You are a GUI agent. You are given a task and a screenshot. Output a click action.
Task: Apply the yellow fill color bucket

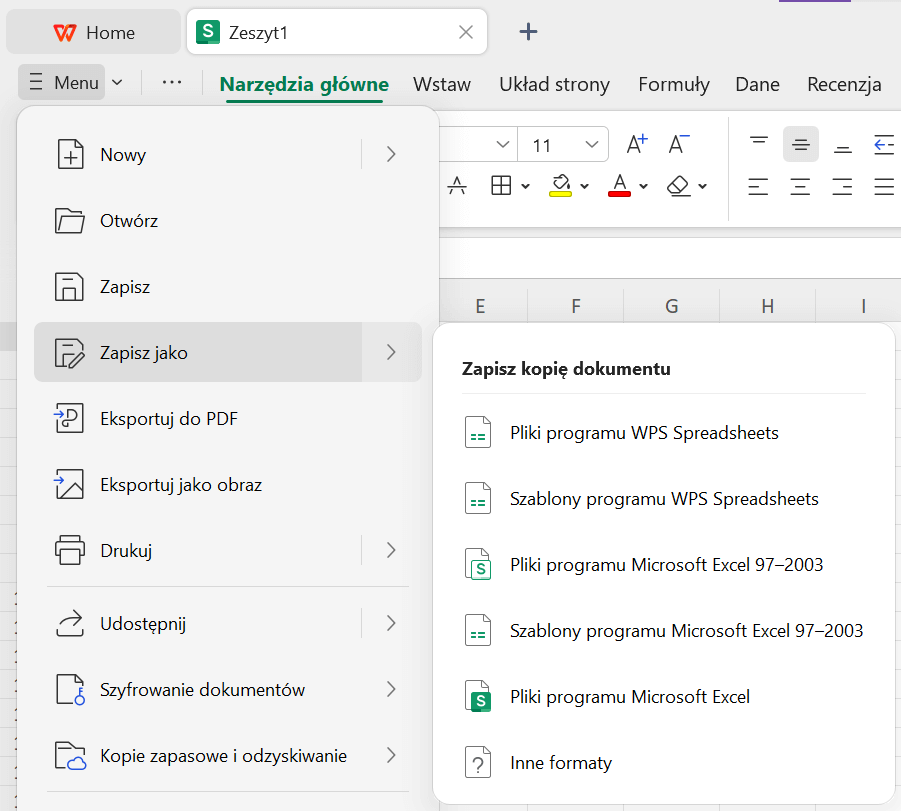pos(560,186)
